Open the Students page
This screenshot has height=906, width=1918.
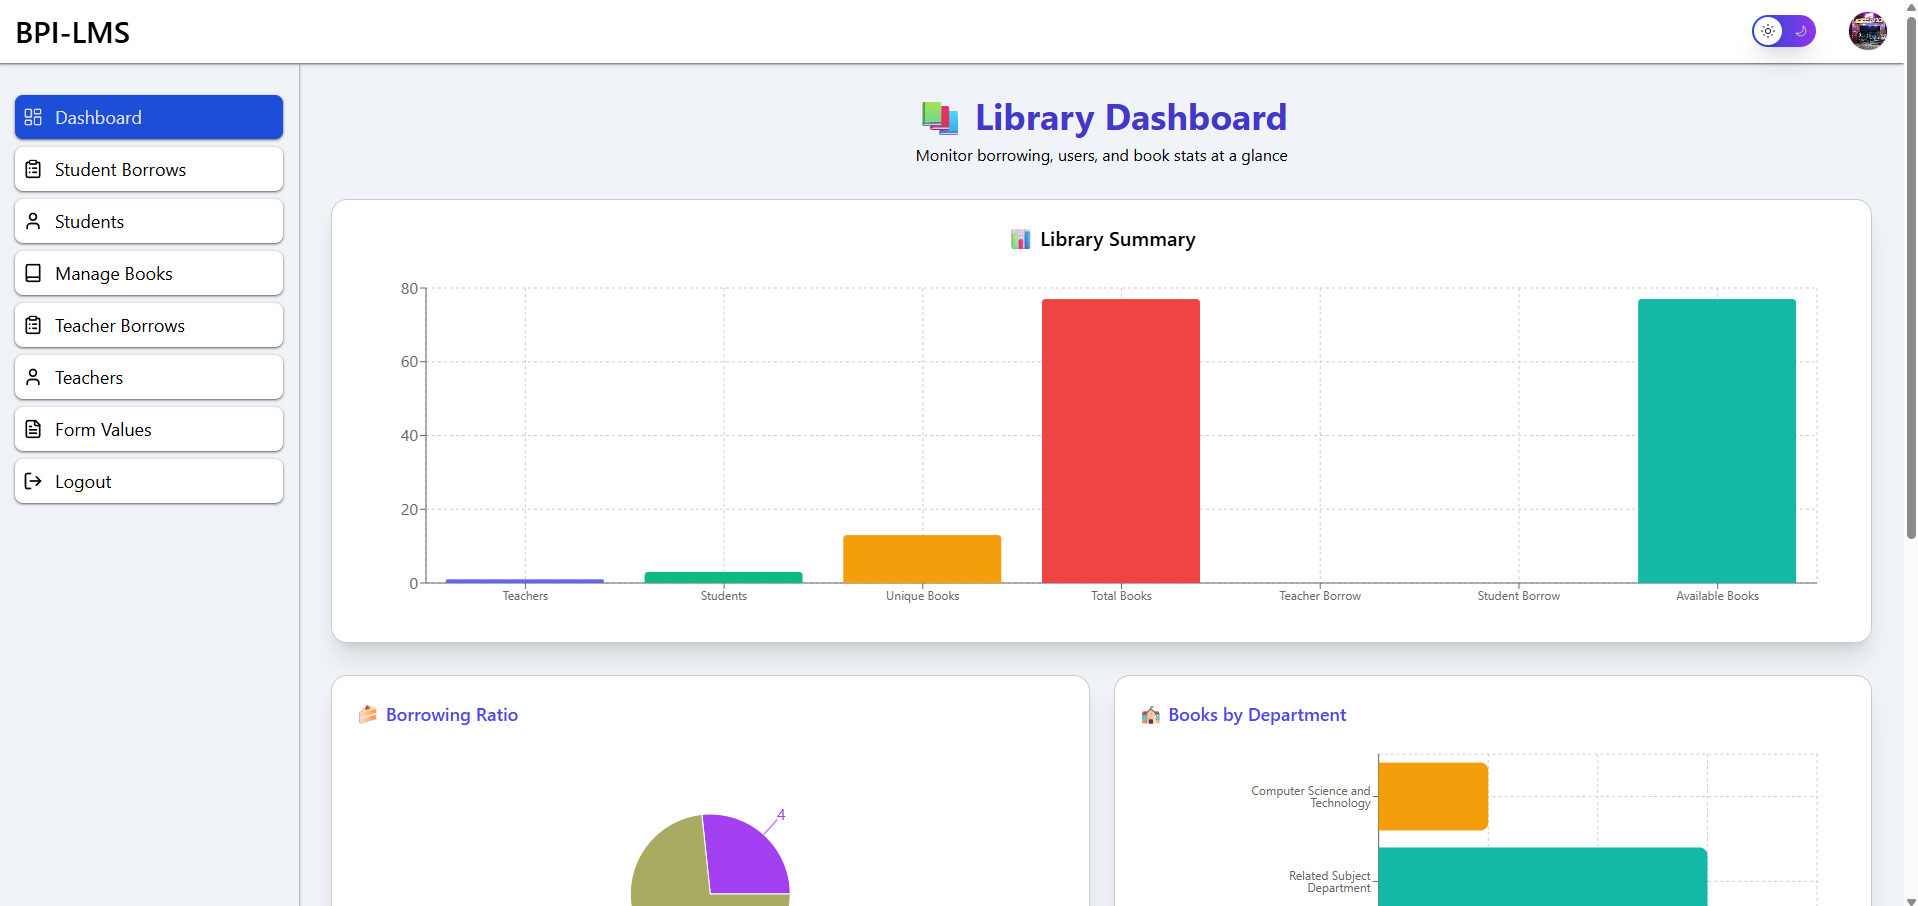tap(149, 221)
